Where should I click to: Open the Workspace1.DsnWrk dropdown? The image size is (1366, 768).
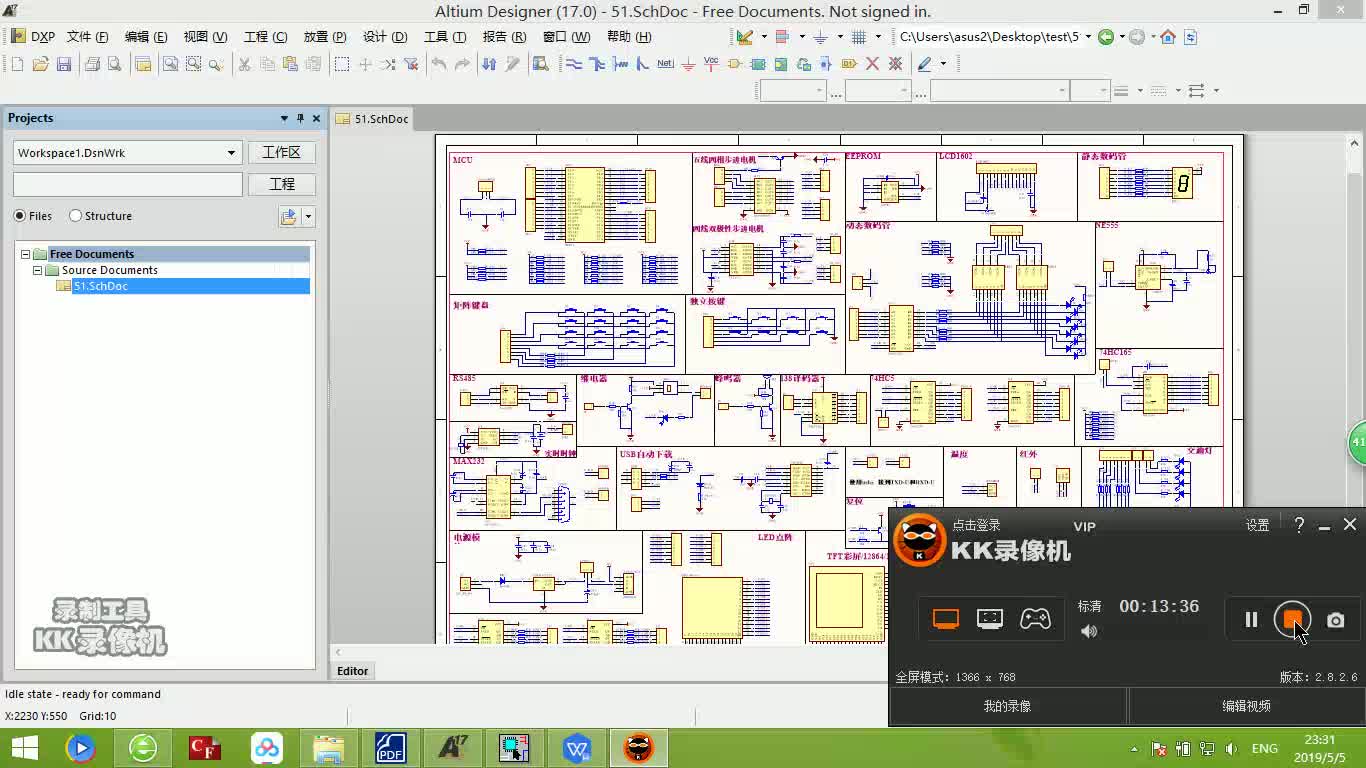tap(231, 153)
